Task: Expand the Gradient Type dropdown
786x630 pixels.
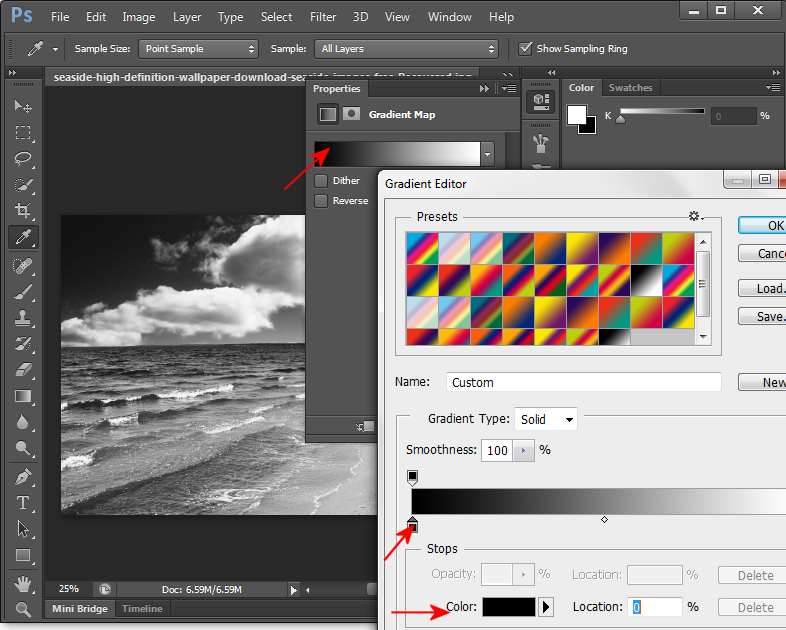Action: [x=546, y=419]
